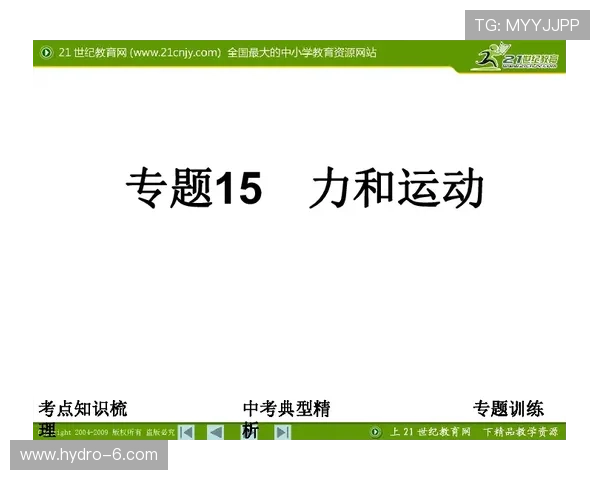Click the first-slide navigation button

(x=186, y=433)
